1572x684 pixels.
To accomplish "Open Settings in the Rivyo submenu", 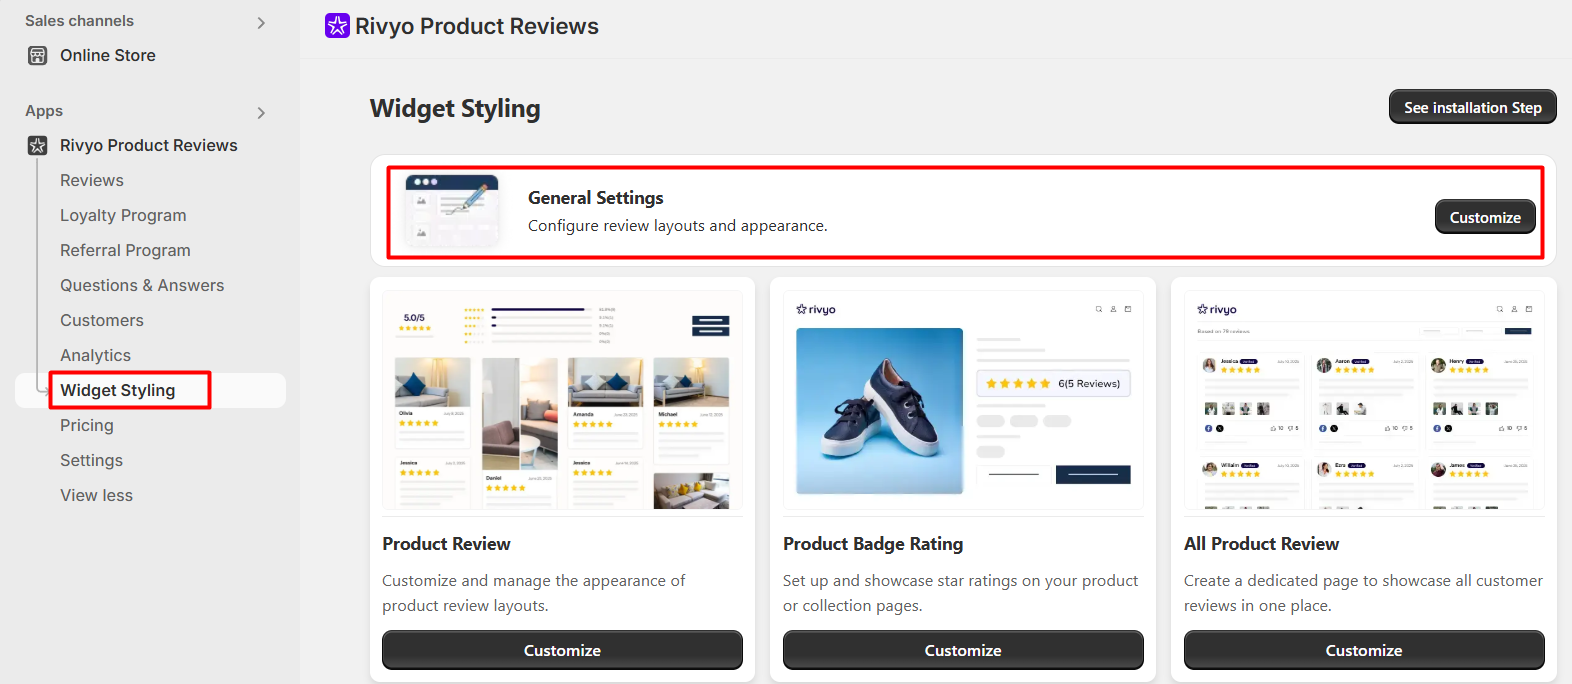I will [x=91, y=460].
